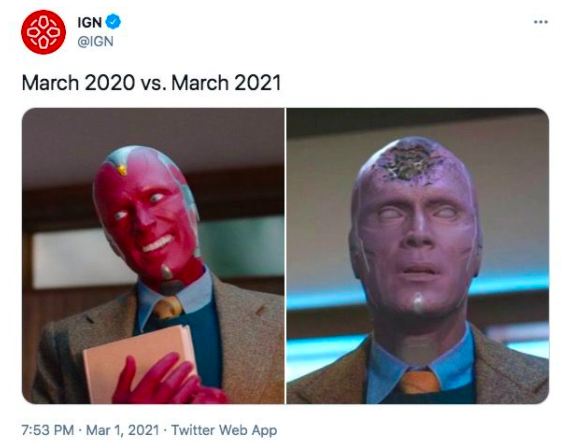
Task: Click the yellow forehead gem in left photo
Action: [122, 169]
